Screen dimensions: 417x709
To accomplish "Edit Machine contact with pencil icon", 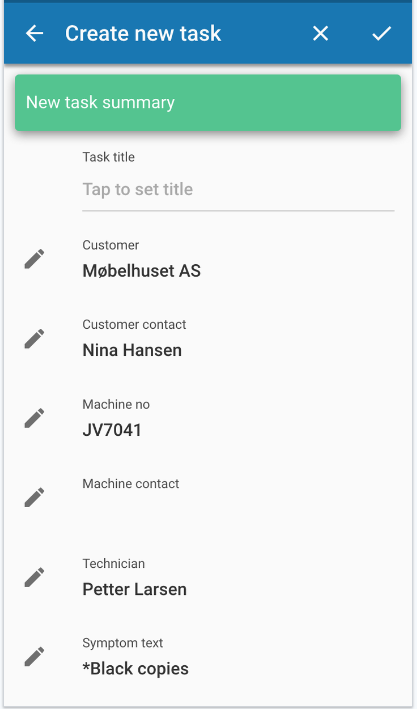I will (34, 497).
